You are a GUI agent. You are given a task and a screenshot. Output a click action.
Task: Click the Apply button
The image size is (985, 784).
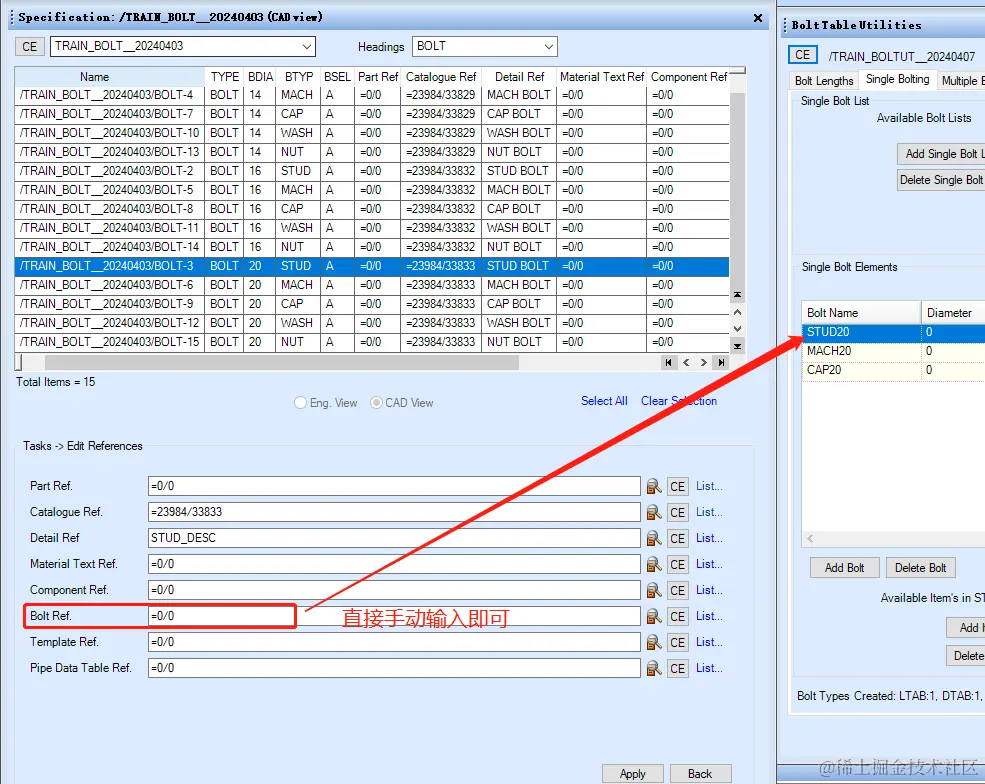click(x=633, y=774)
